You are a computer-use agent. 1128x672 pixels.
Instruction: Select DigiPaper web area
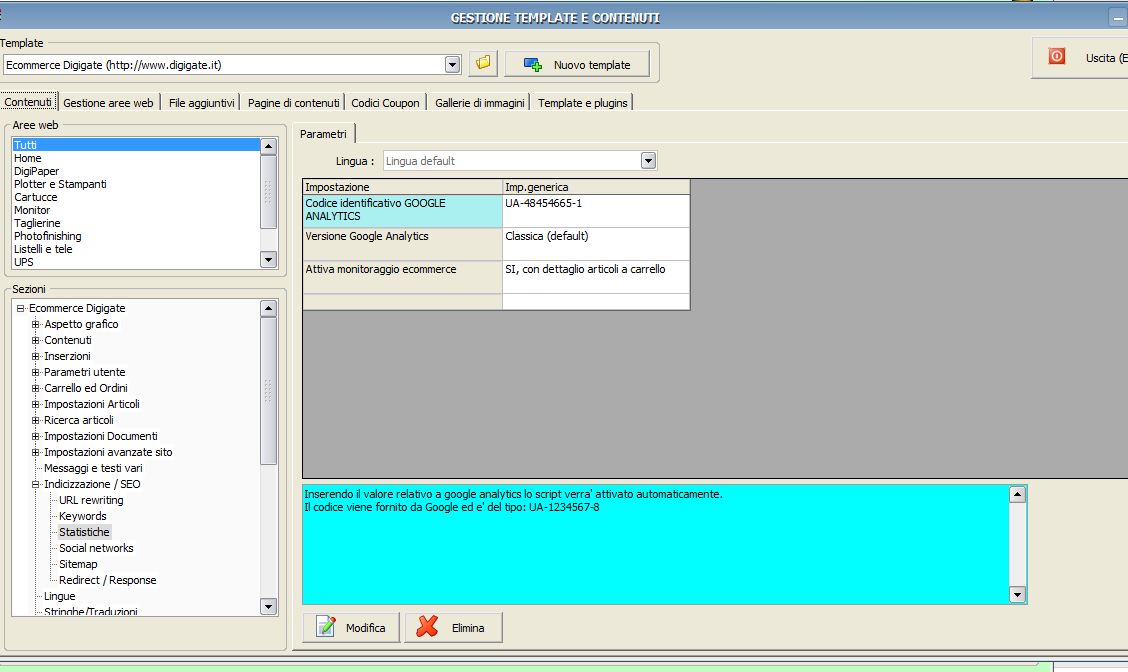coord(136,171)
